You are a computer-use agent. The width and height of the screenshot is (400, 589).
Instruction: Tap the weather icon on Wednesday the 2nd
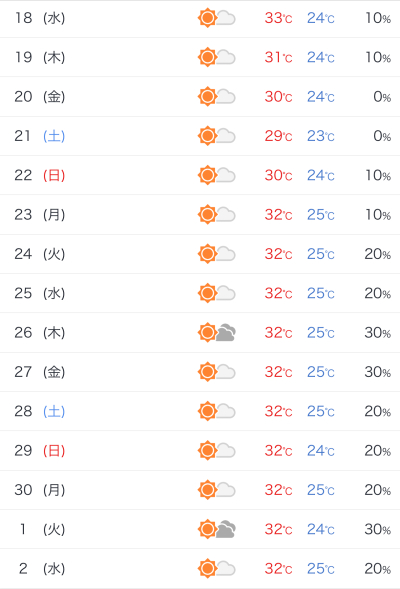216,568
